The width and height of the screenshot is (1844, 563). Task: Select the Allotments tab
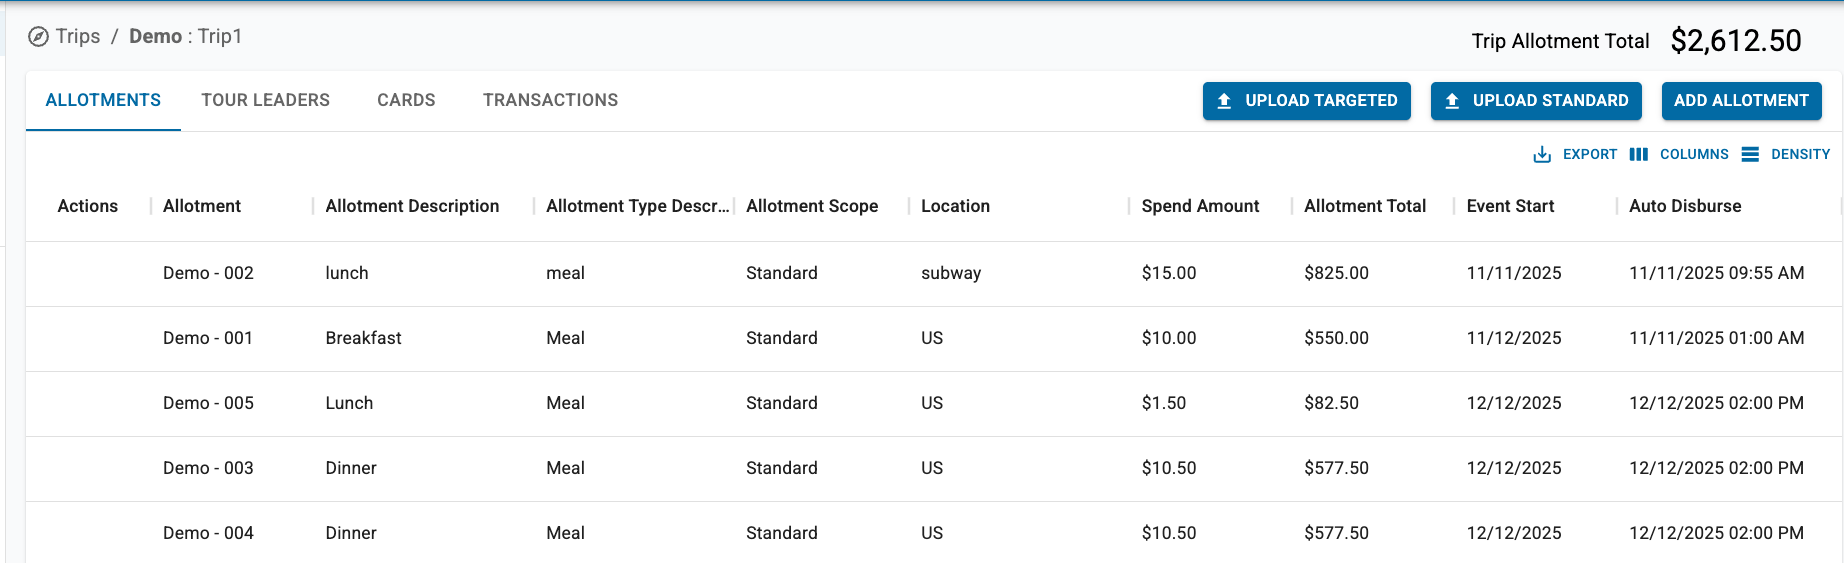click(x=103, y=100)
